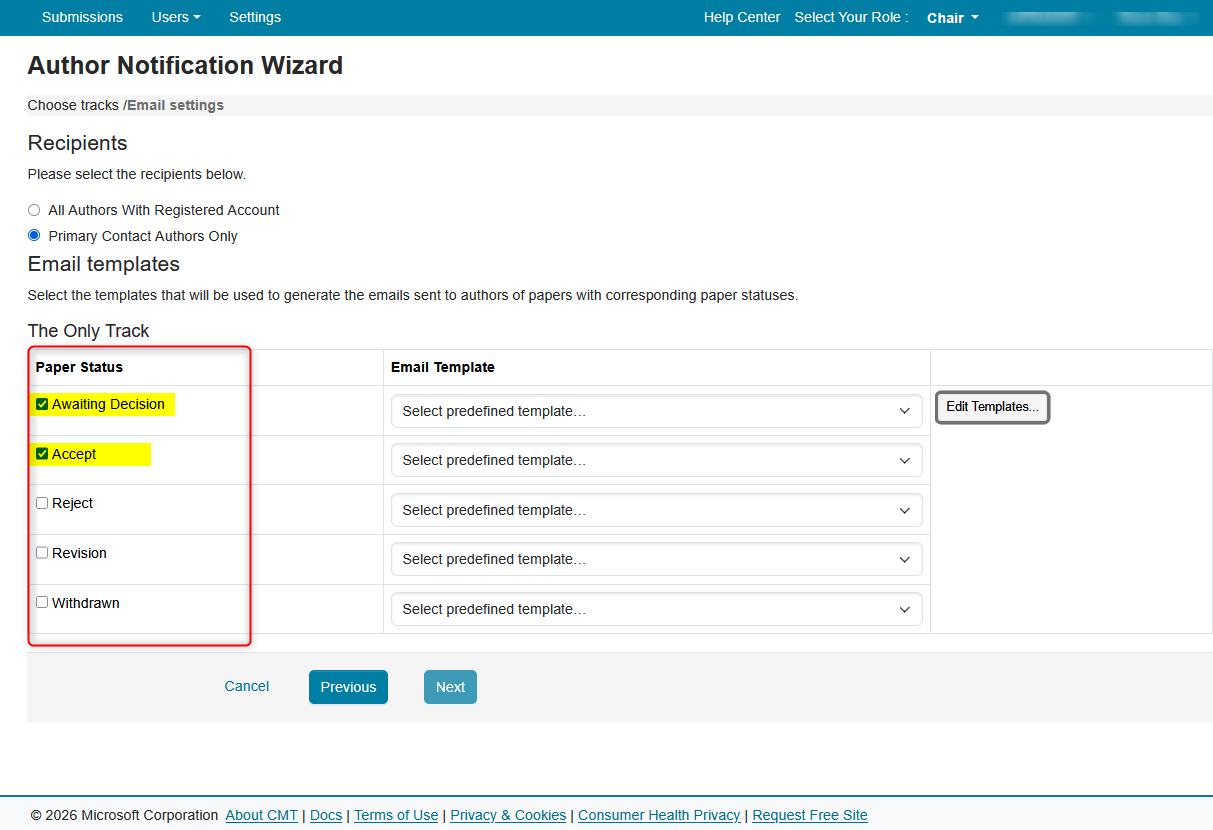Go to the Submissions page
The width and height of the screenshot is (1213, 830).
click(x=82, y=17)
